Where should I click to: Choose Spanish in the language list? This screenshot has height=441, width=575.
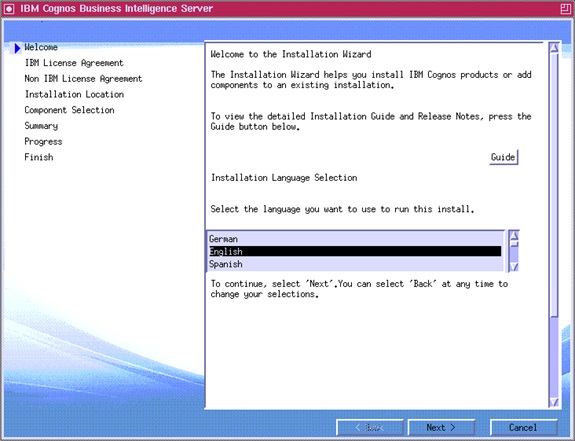point(355,264)
